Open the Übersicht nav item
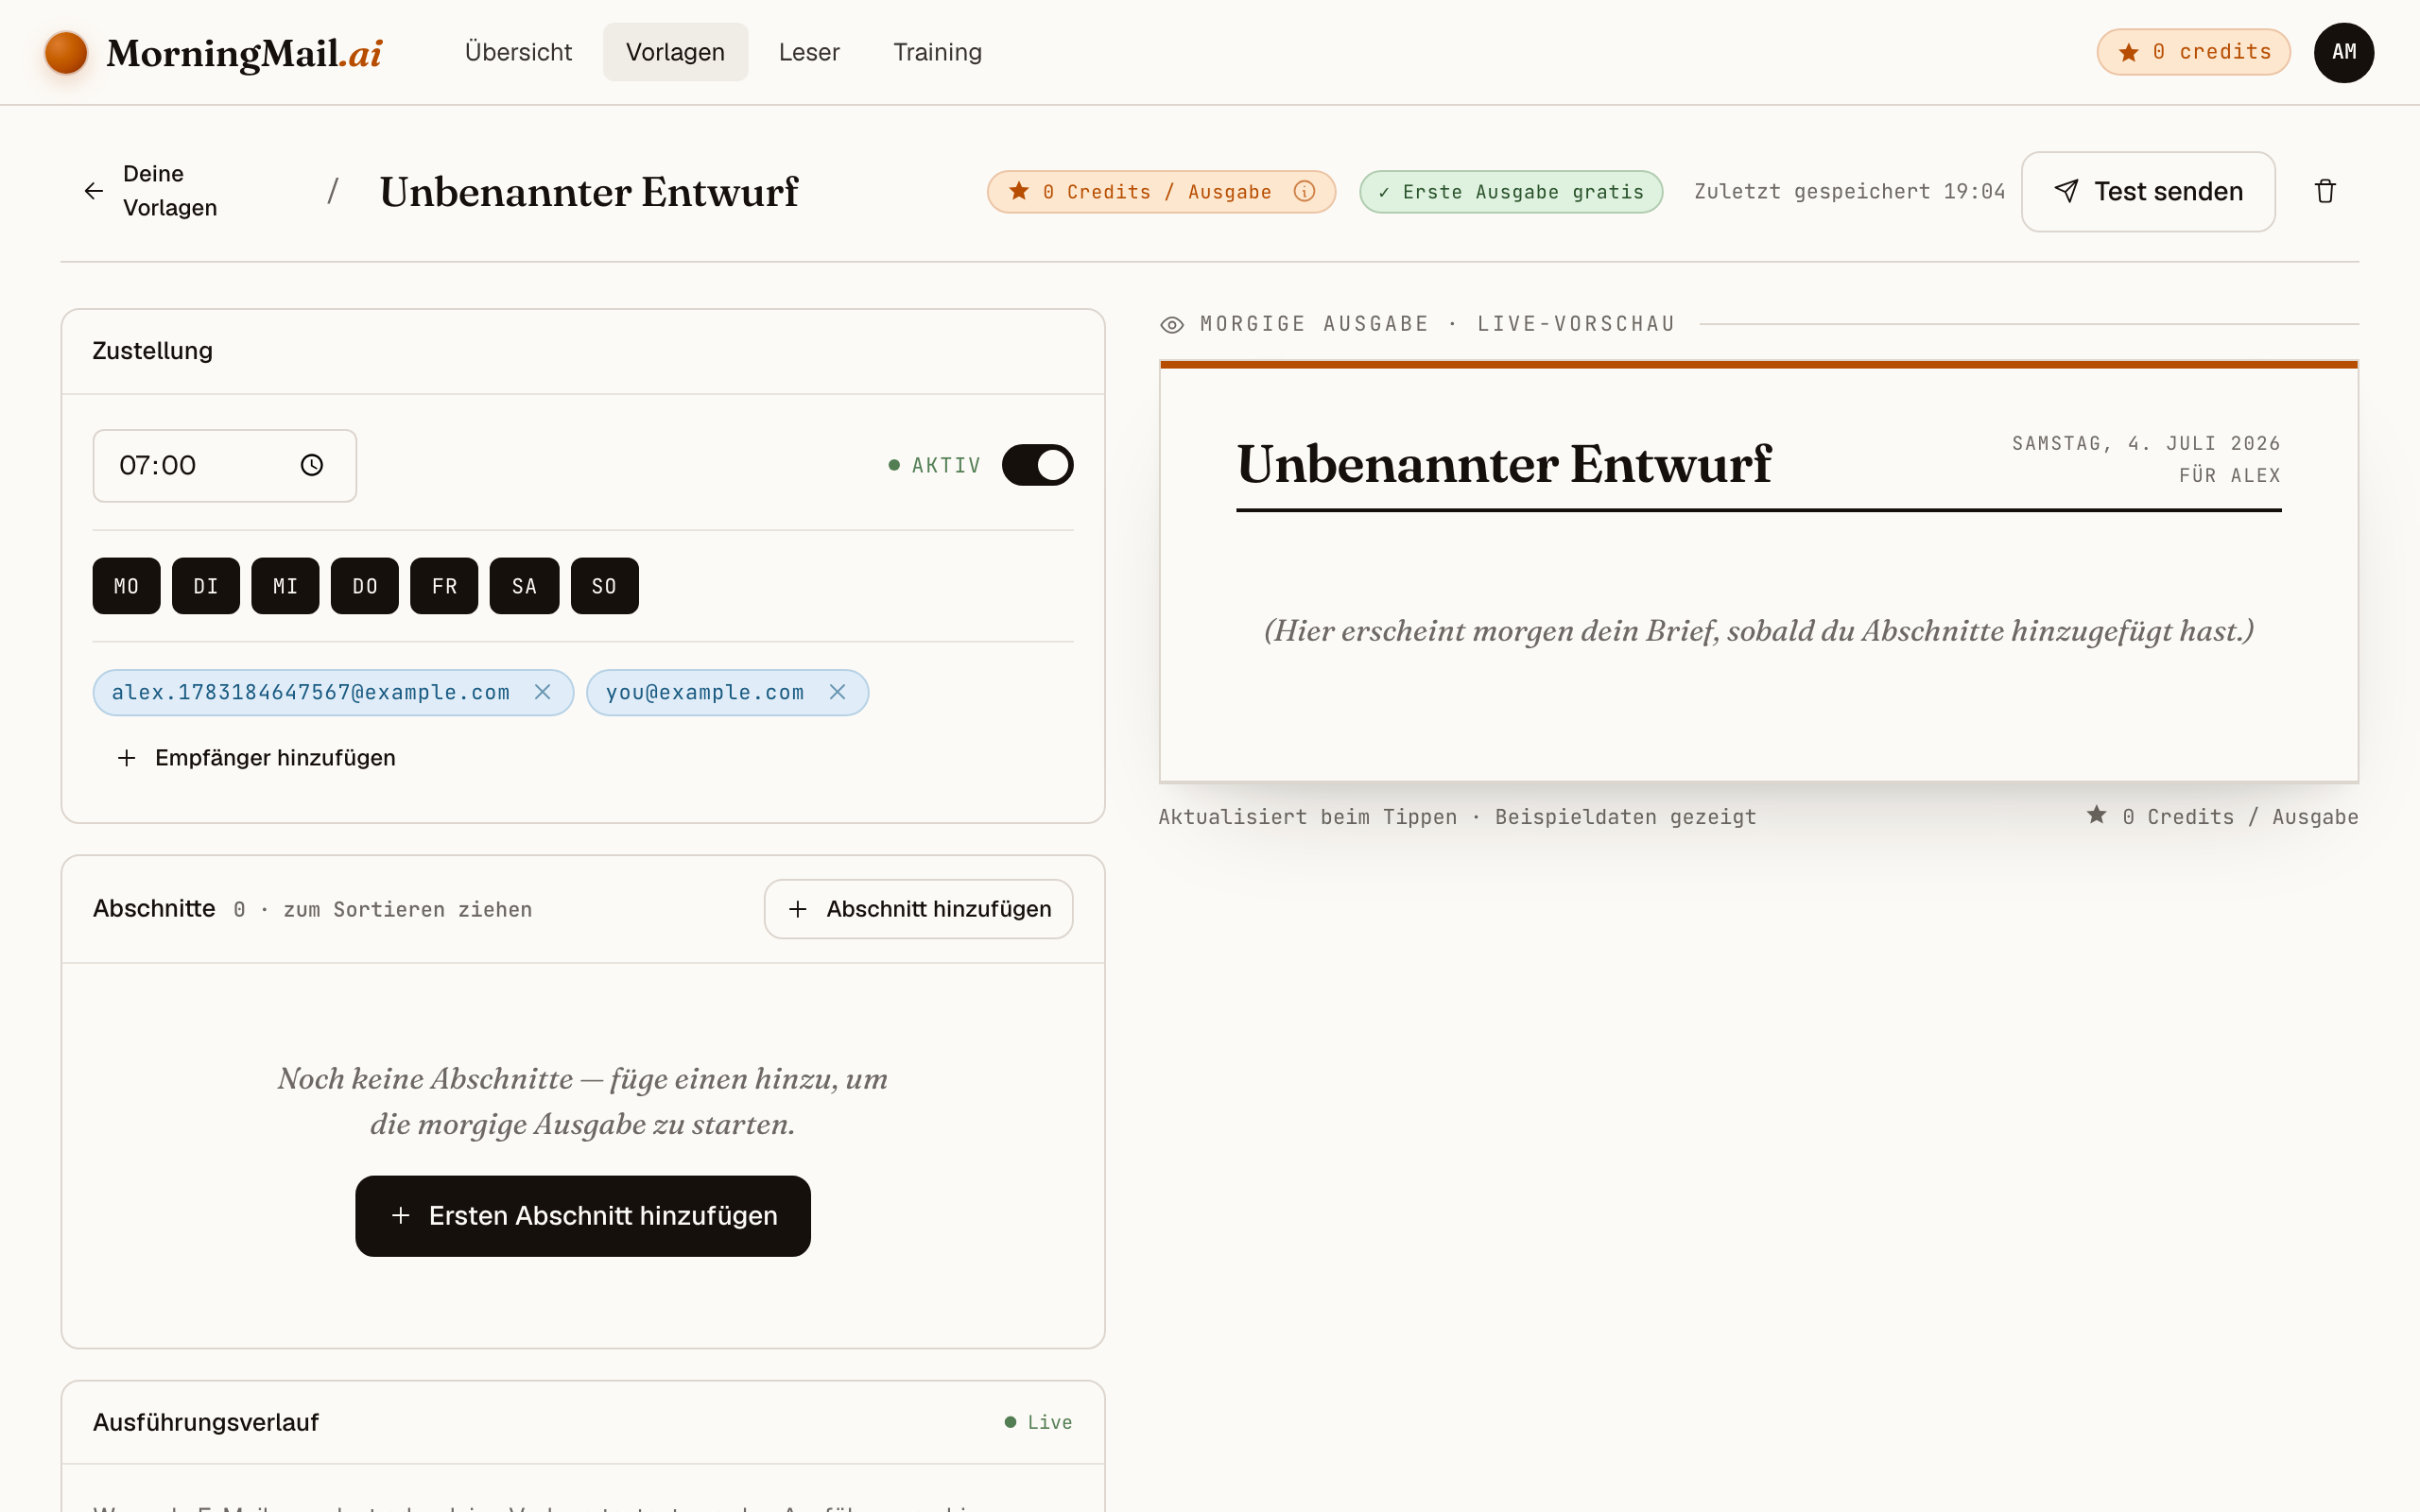Image resolution: width=2420 pixels, height=1512 pixels. 518,52
